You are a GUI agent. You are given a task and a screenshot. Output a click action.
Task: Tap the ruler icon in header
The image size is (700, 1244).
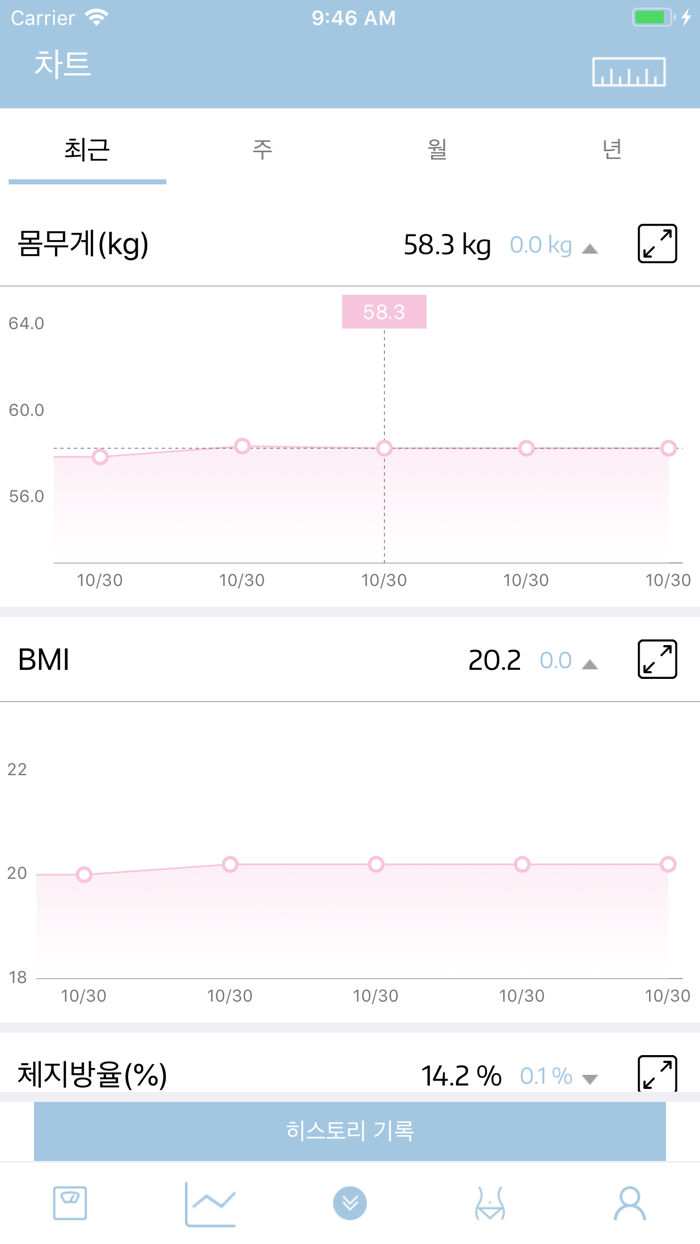click(x=628, y=72)
